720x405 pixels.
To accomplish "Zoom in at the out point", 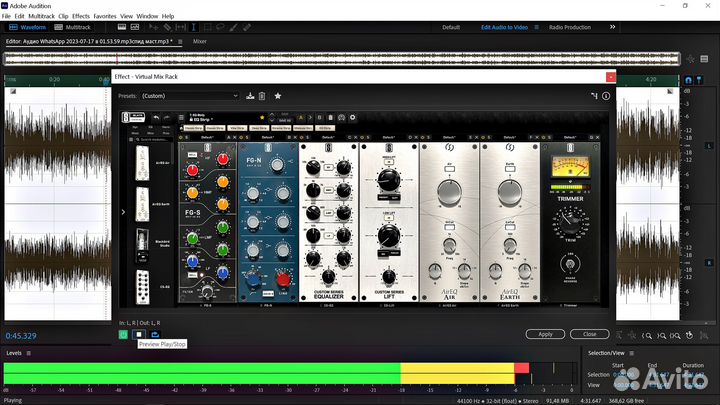I will [x=661, y=336].
